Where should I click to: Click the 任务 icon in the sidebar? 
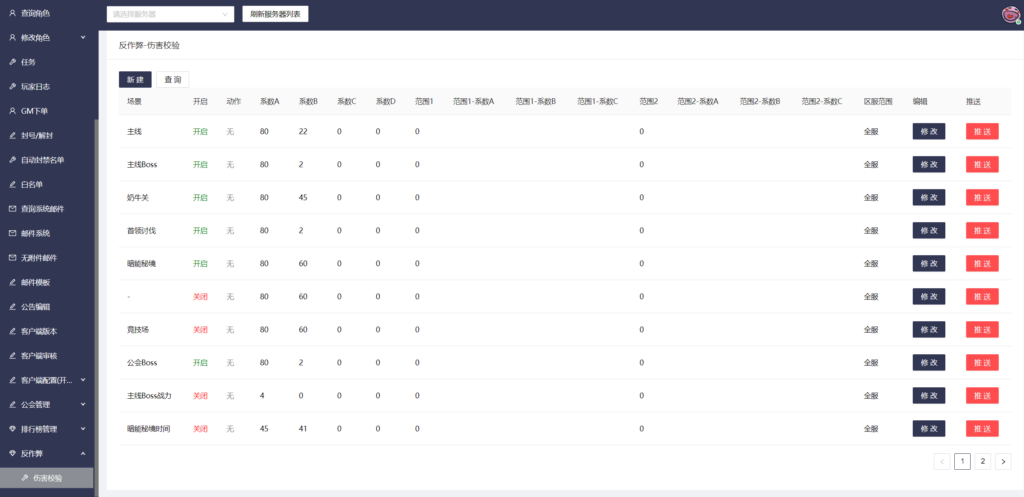click(x=12, y=62)
